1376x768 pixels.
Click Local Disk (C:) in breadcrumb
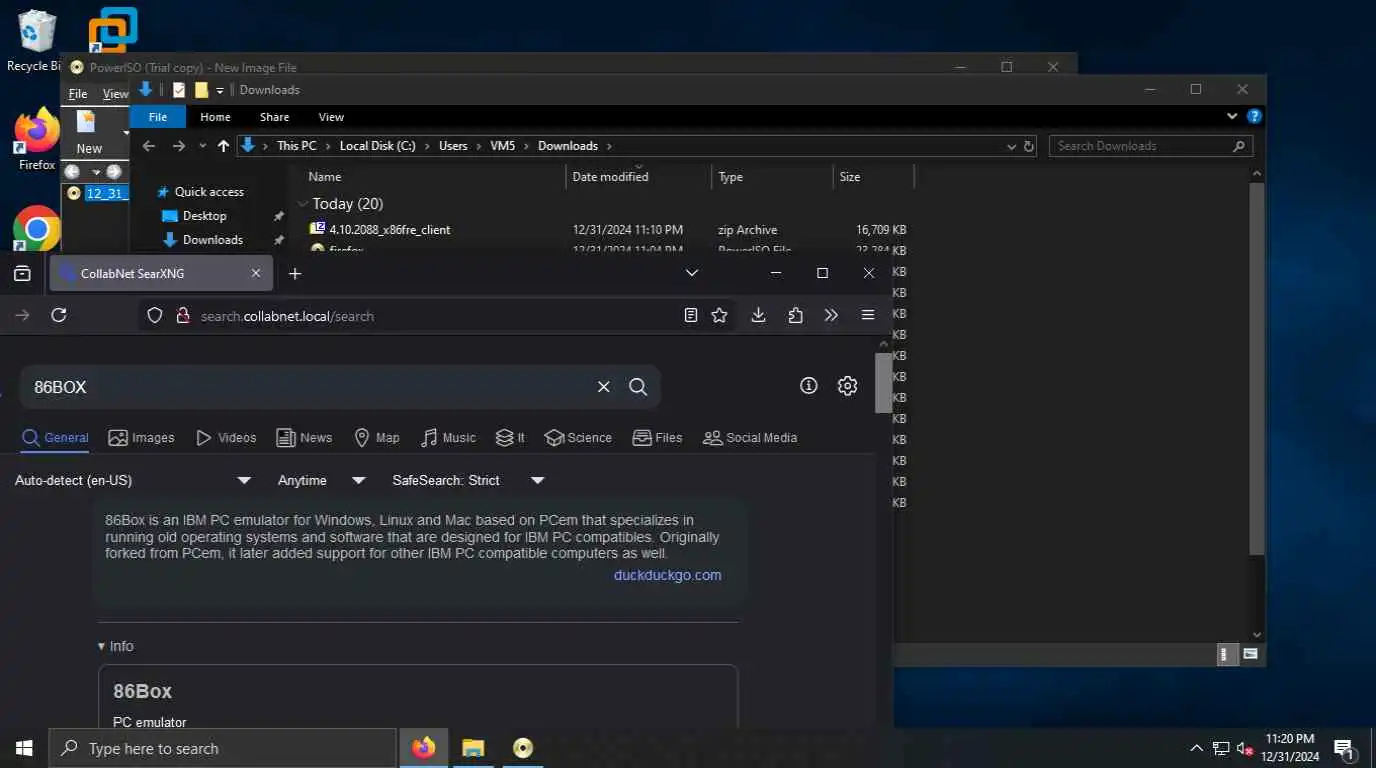377,146
